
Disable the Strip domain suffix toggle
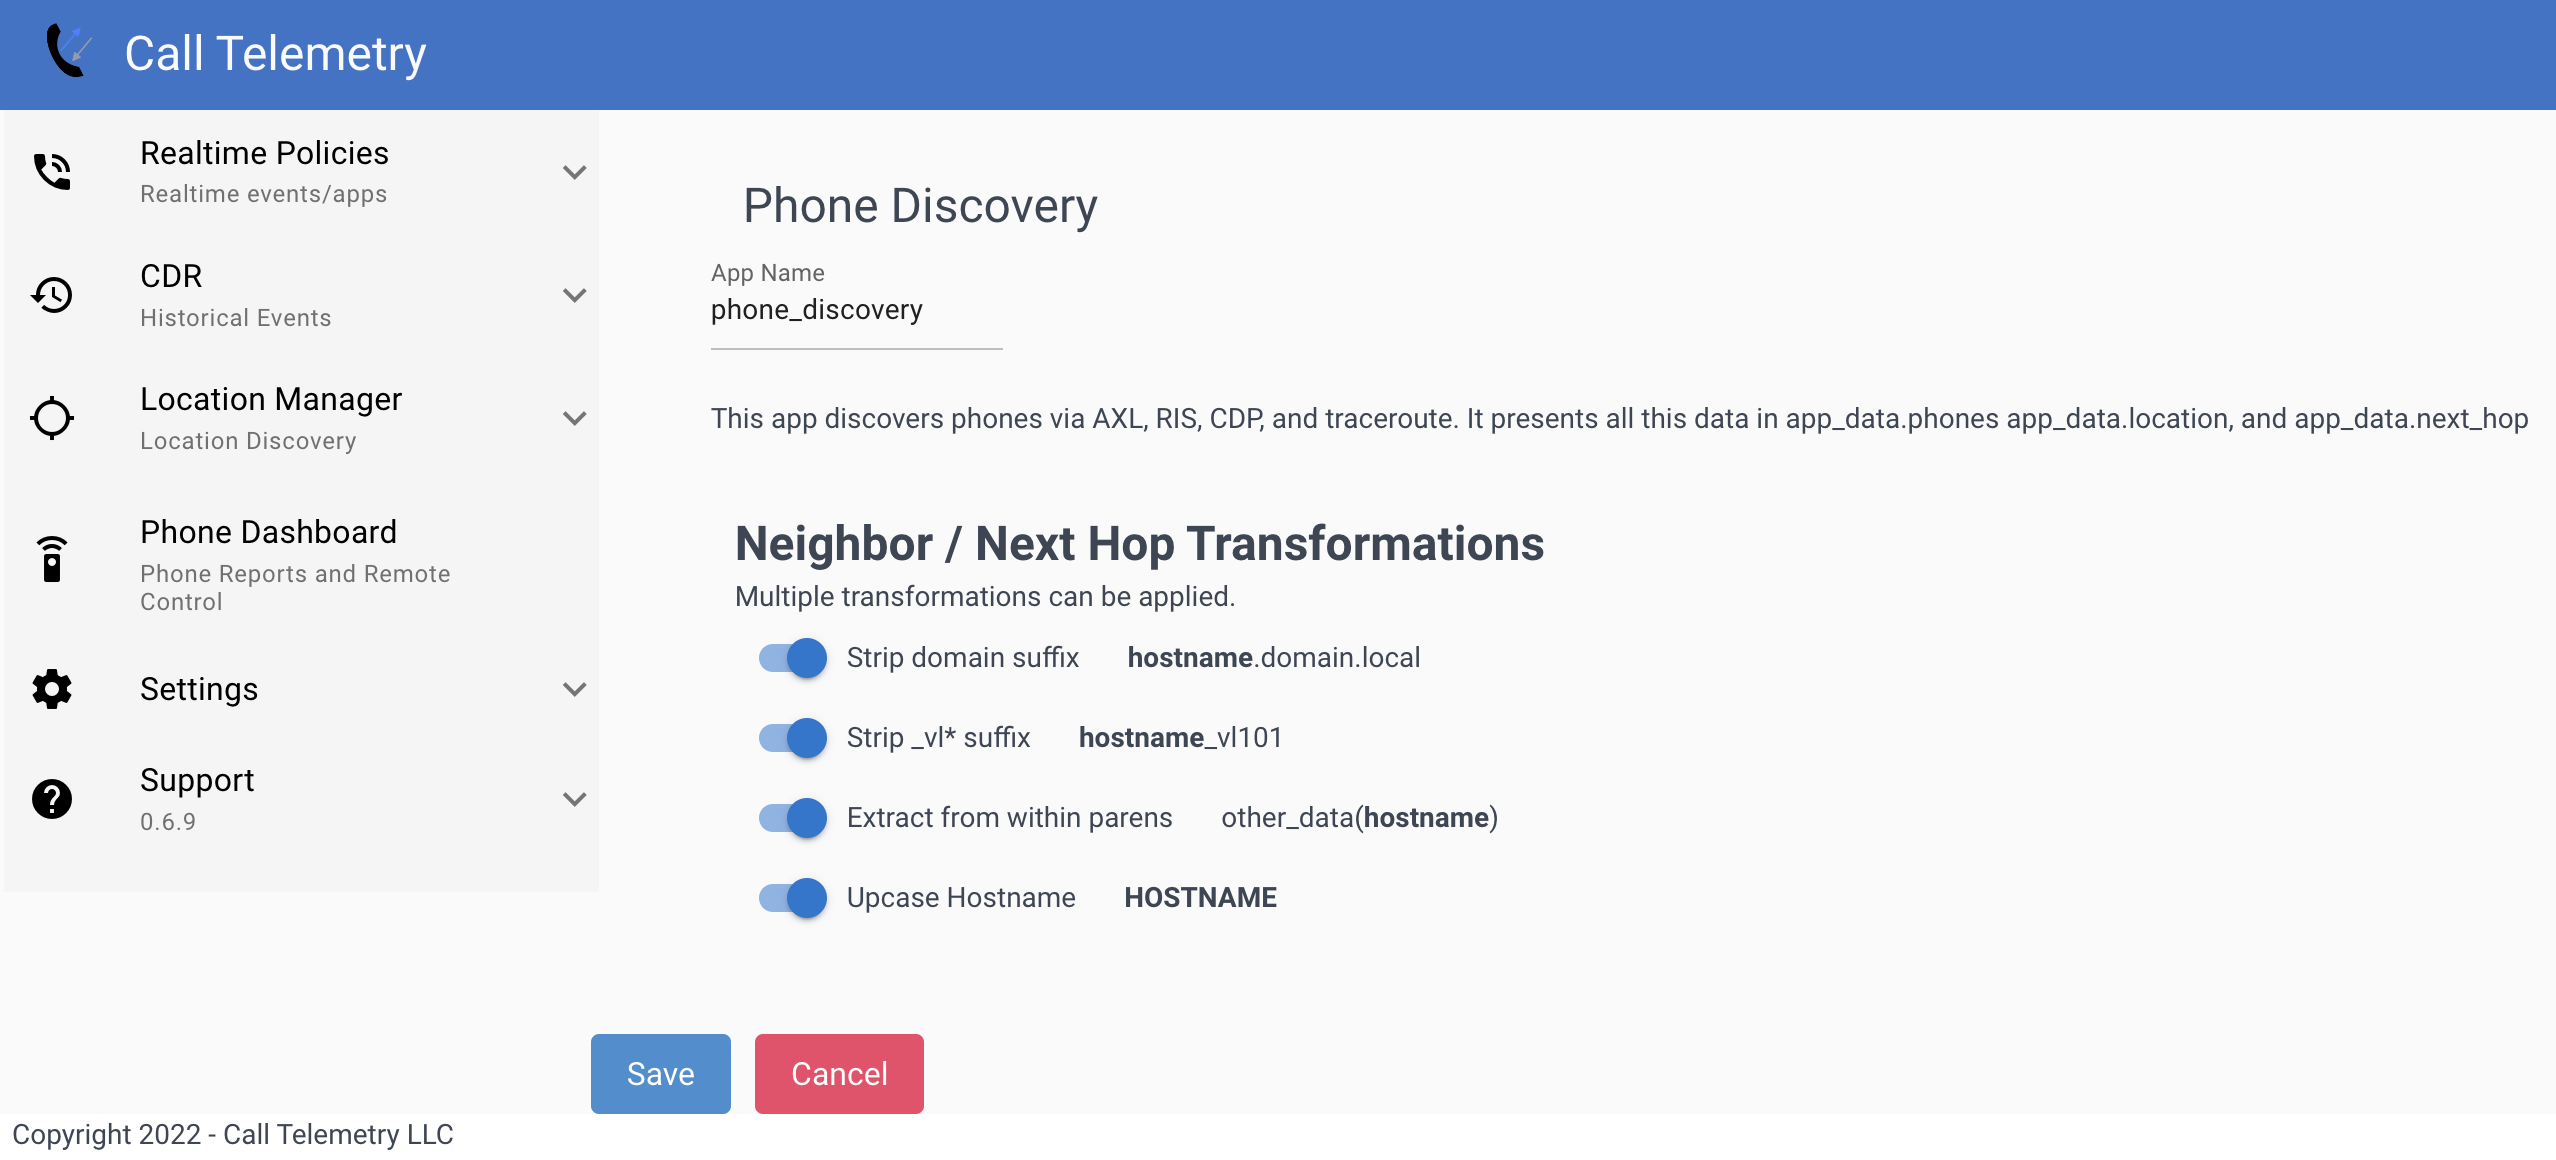[792, 657]
